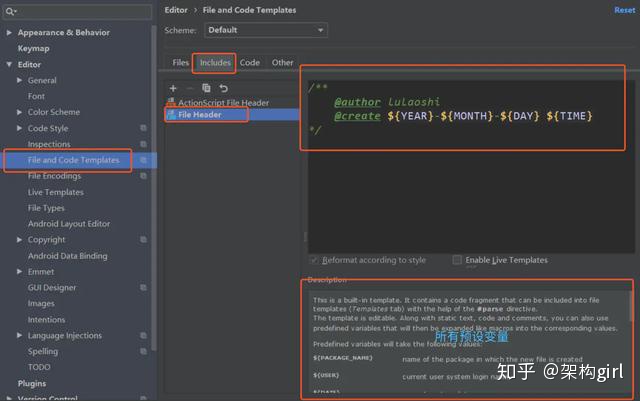Expand the Code Style node
The height and width of the screenshot is (401, 640).
click(x=19, y=128)
